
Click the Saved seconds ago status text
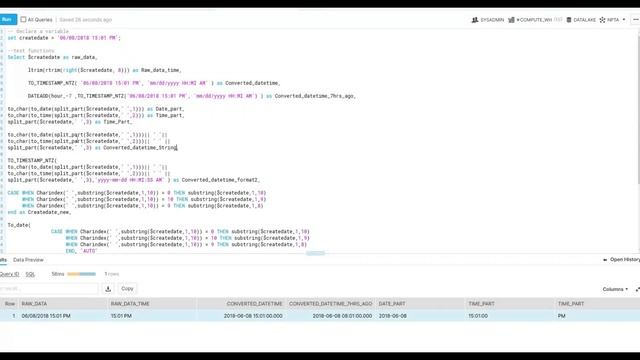(85, 20)
